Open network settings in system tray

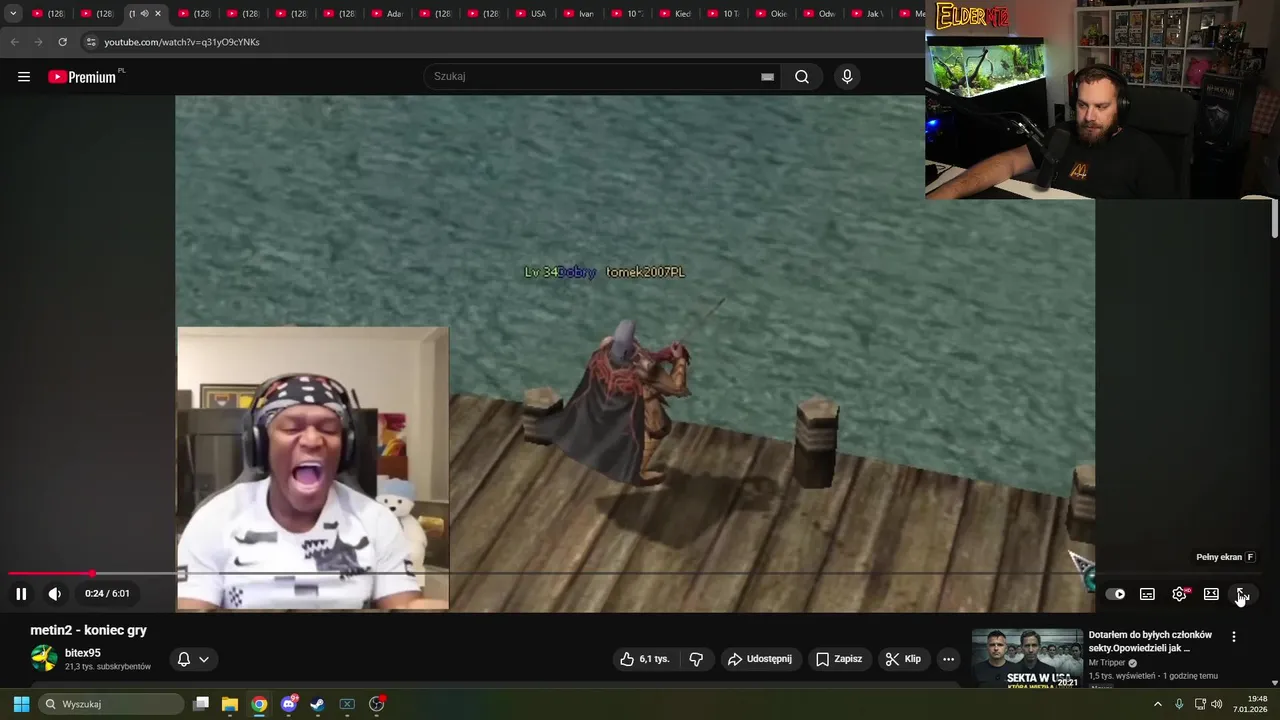pos(1200,704)
